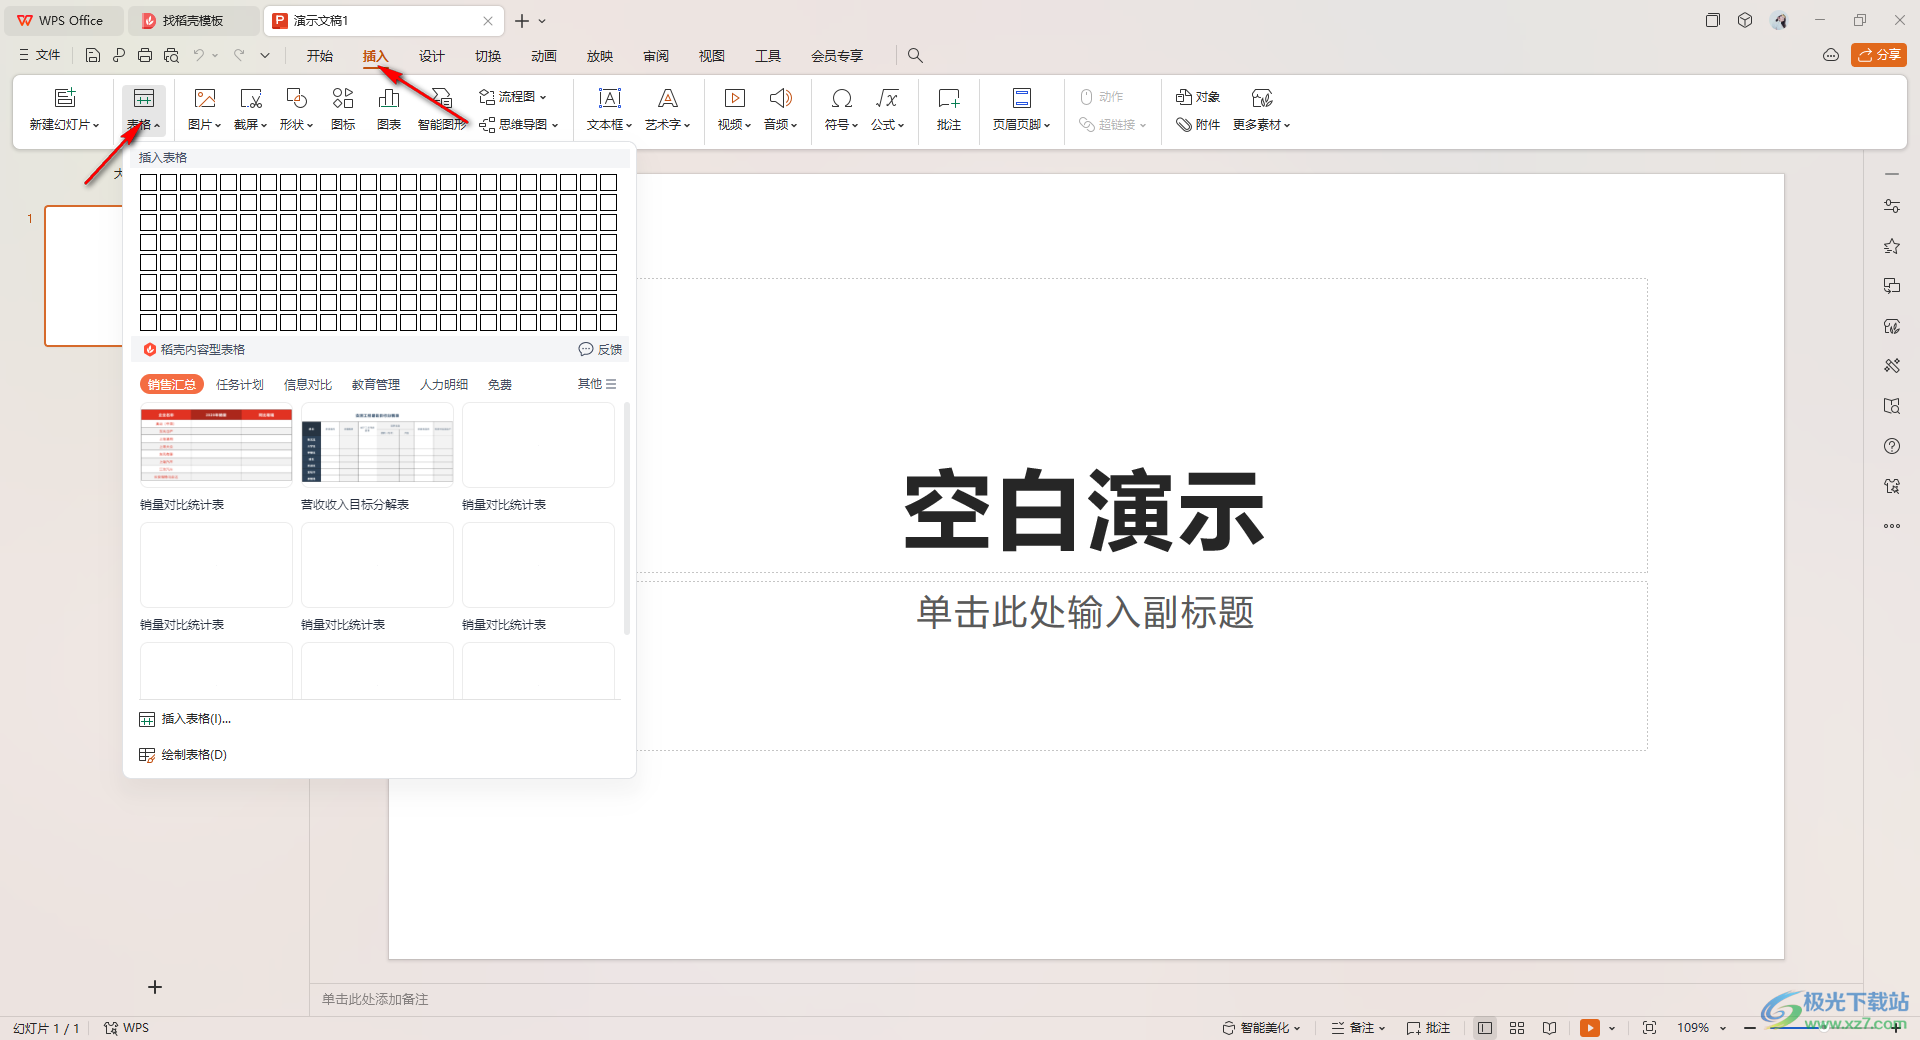Open the Symbol (符号) picker
1920x1040 pixels.
point(841,109)
